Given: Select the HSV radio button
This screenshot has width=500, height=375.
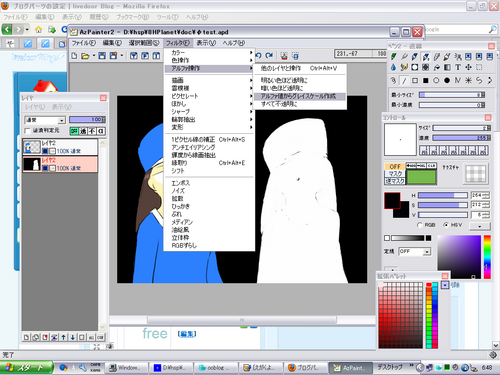Looking at the screenshot, I should (446, 225).
